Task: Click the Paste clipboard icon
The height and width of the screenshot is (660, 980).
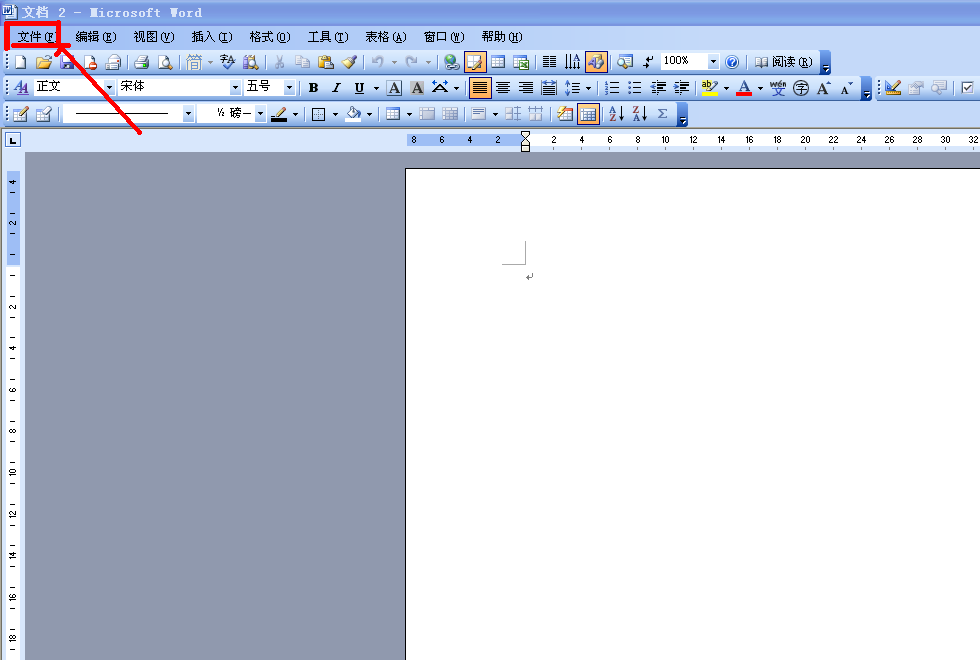Action: pos(326,62)
